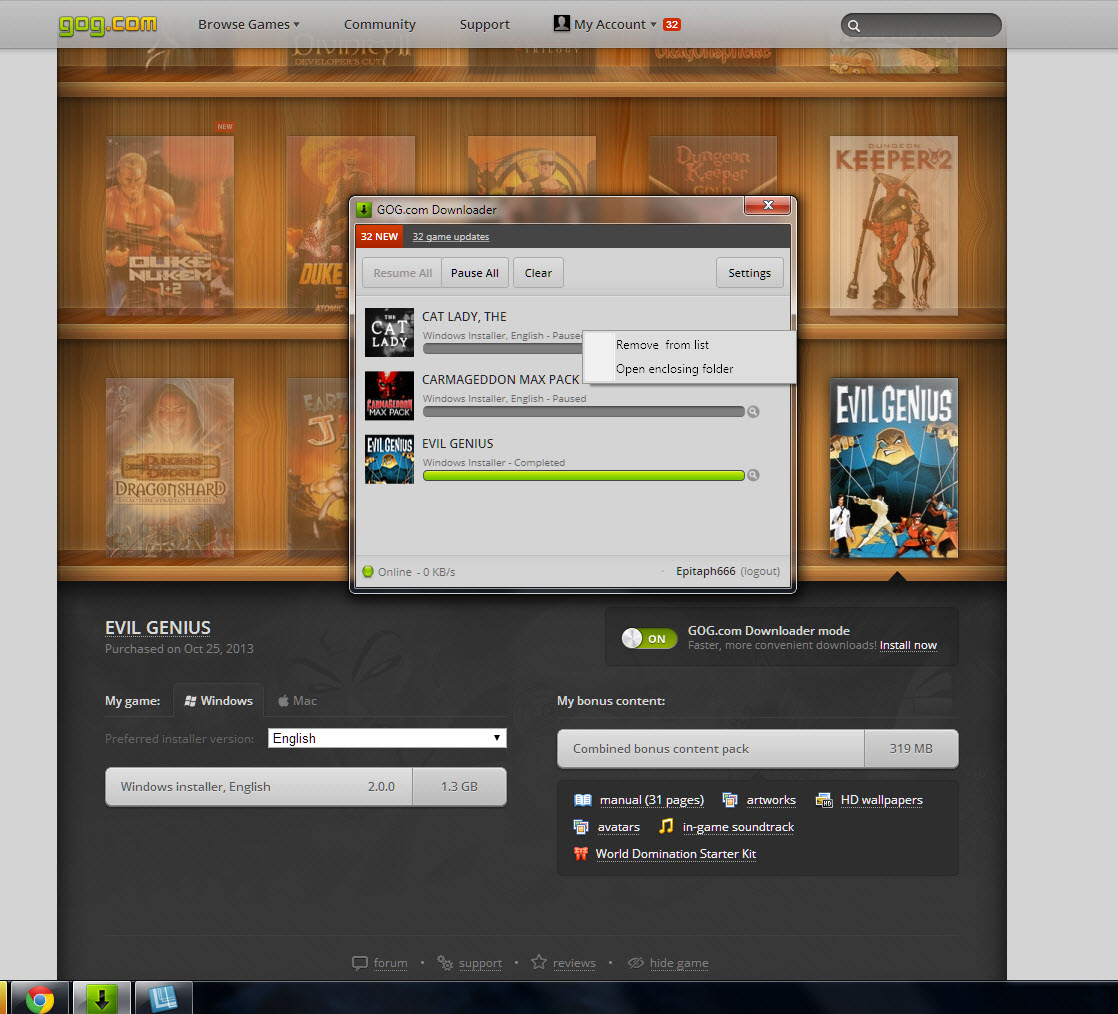The image size is (1118, 1014).
Task: Select Open enclosing folder
Action: [x=689, y=369]
